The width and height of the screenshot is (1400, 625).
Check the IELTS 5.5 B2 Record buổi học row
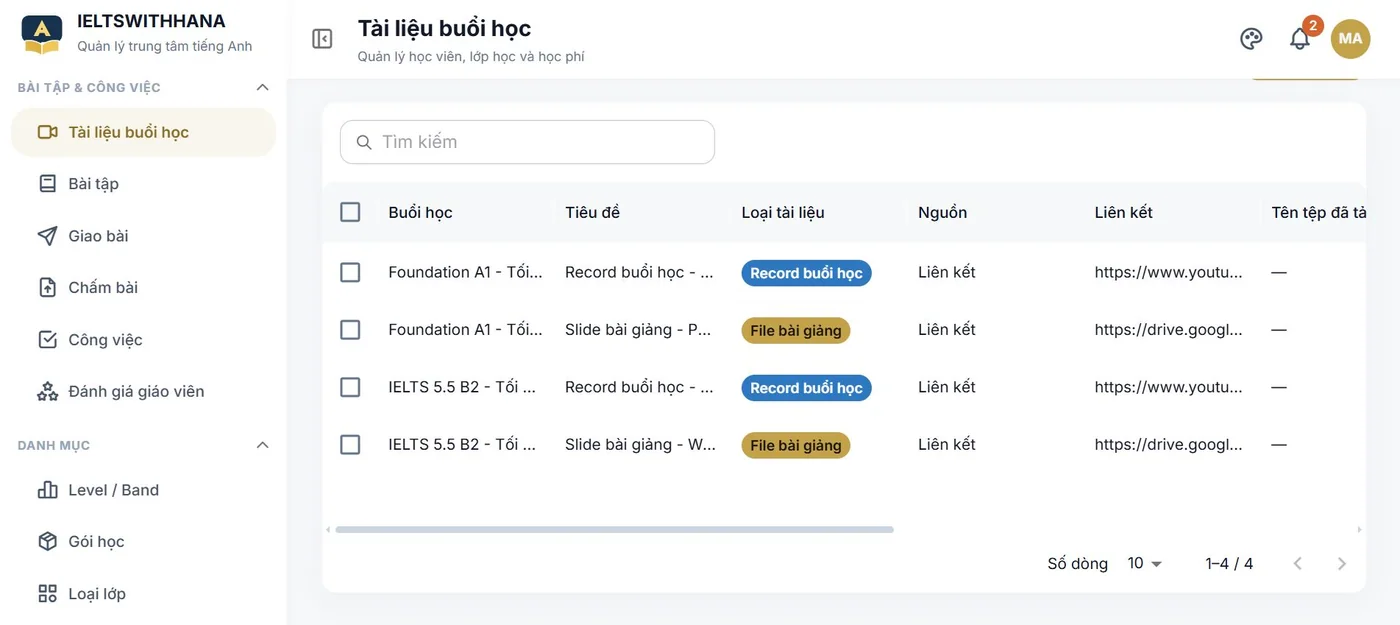[350, 387]
